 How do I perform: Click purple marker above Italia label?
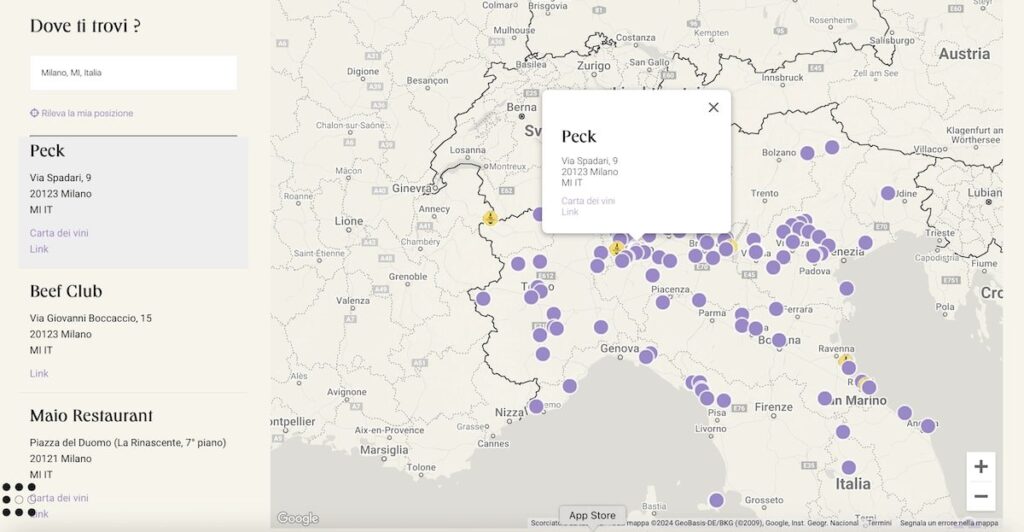click(x=848, y=467)
